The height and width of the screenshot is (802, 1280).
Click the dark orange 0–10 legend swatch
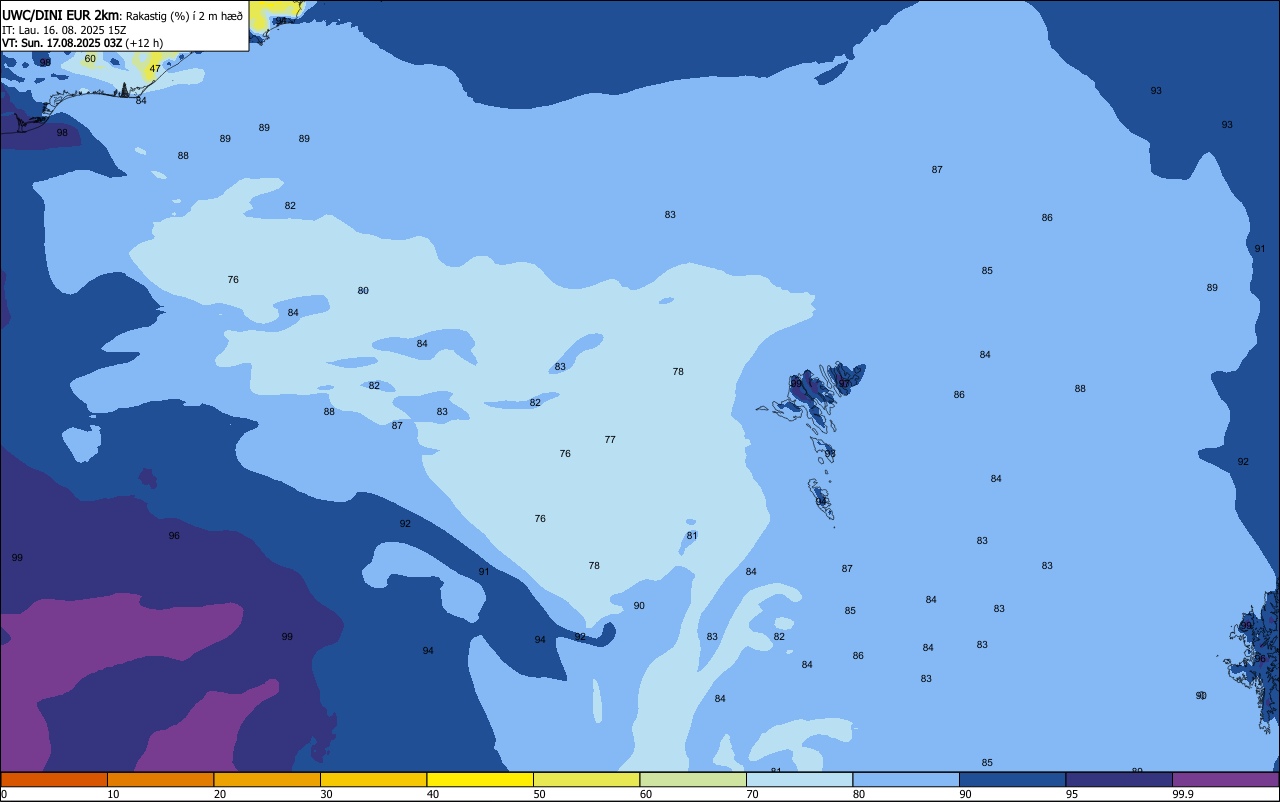click(54, 779)
